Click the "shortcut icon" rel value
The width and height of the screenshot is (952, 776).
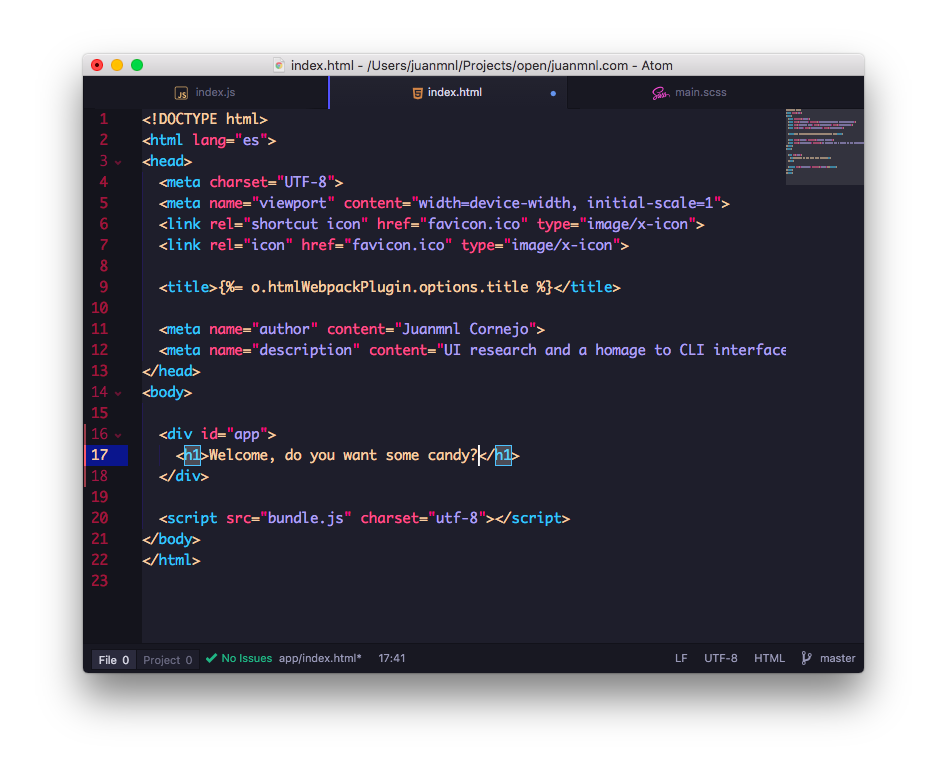pos(305,224)
